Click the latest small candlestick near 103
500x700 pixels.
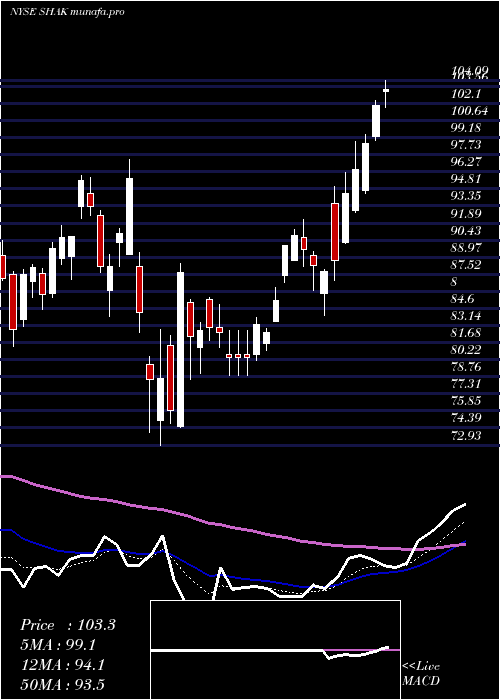[x=386, y=91]
